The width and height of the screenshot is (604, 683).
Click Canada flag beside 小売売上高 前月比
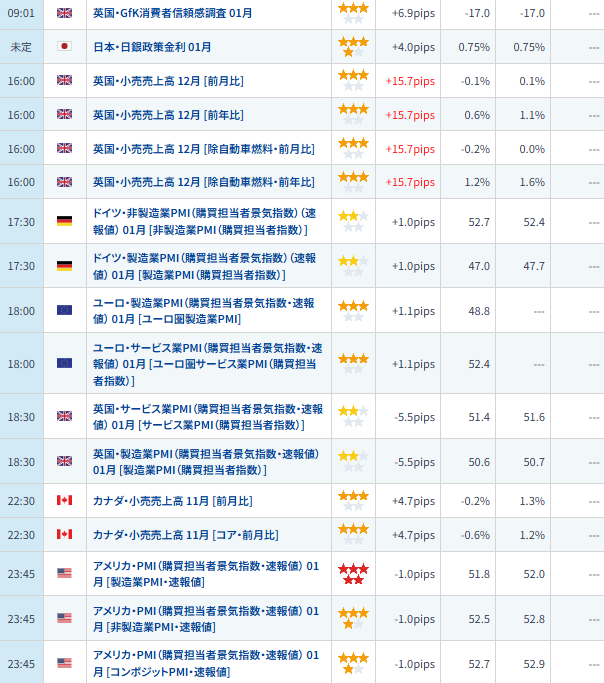[64, 500]
